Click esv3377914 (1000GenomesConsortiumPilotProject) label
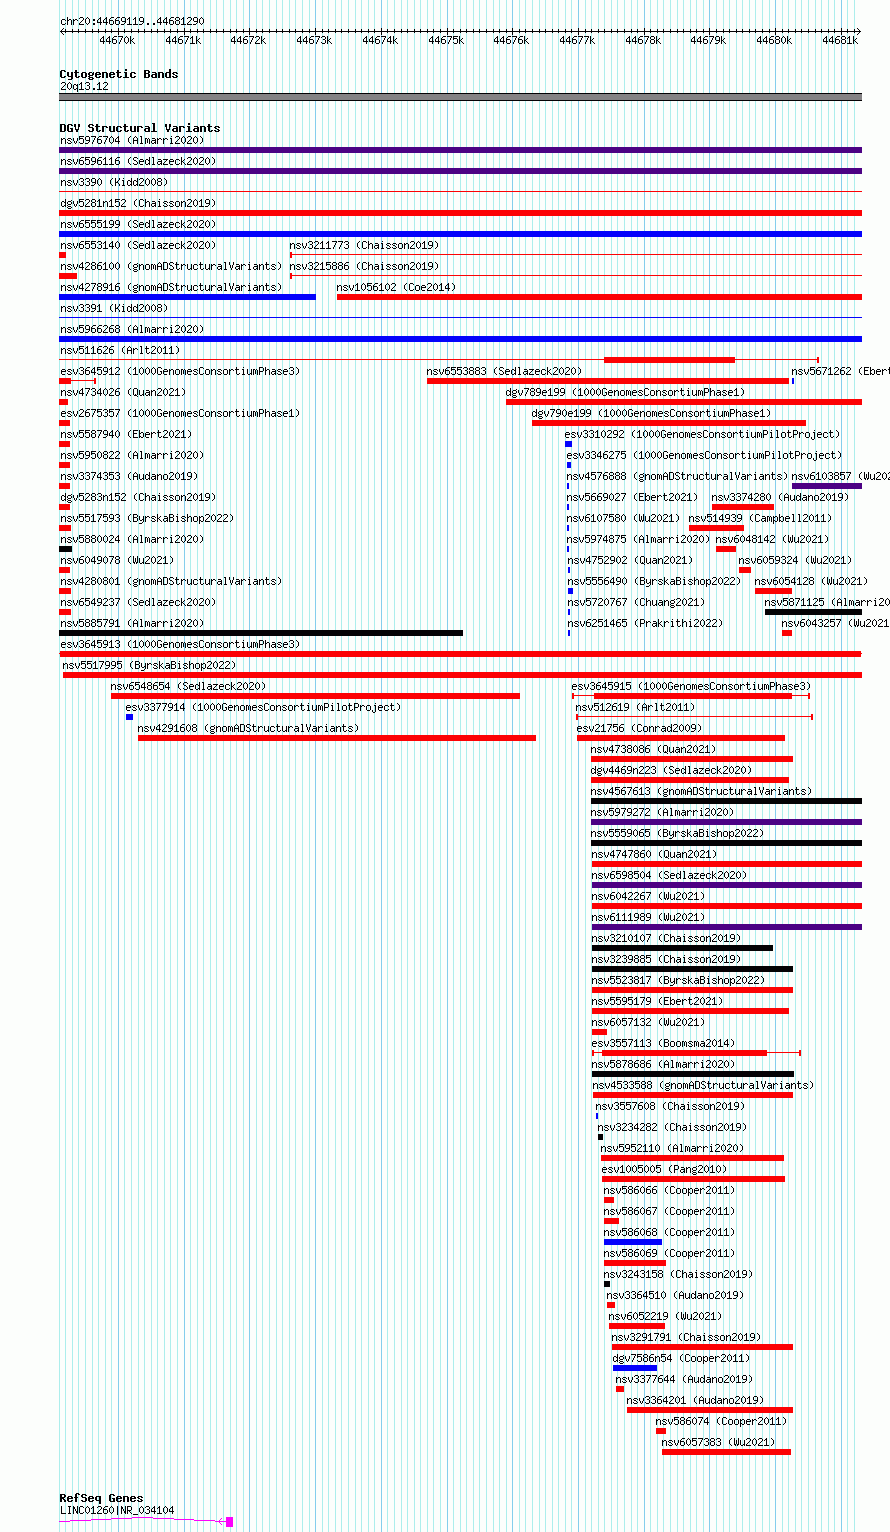Image resolution: width=890 pixels, height=1532 pixels. 263,707
